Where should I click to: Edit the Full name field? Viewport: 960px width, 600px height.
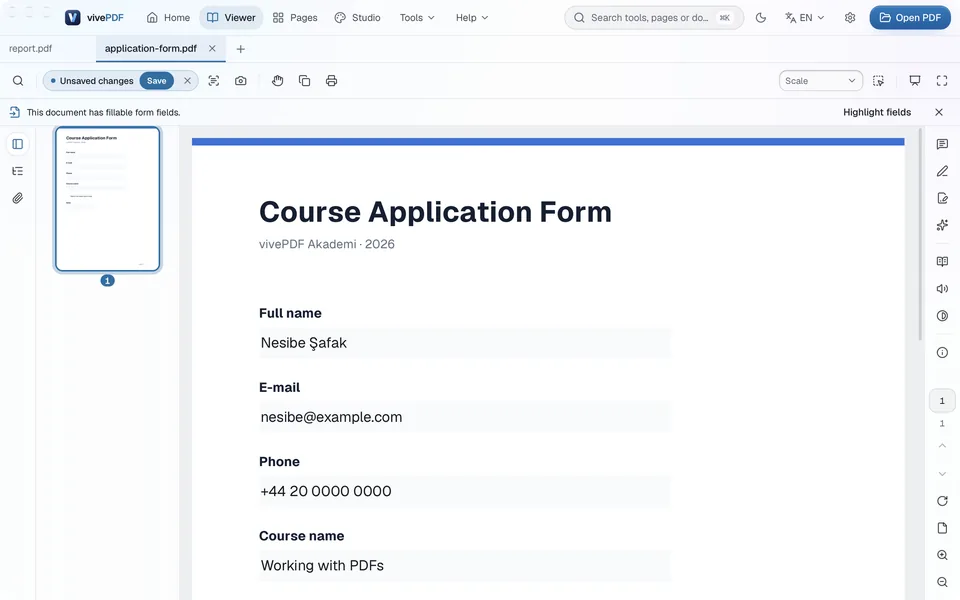pos(465,343)
